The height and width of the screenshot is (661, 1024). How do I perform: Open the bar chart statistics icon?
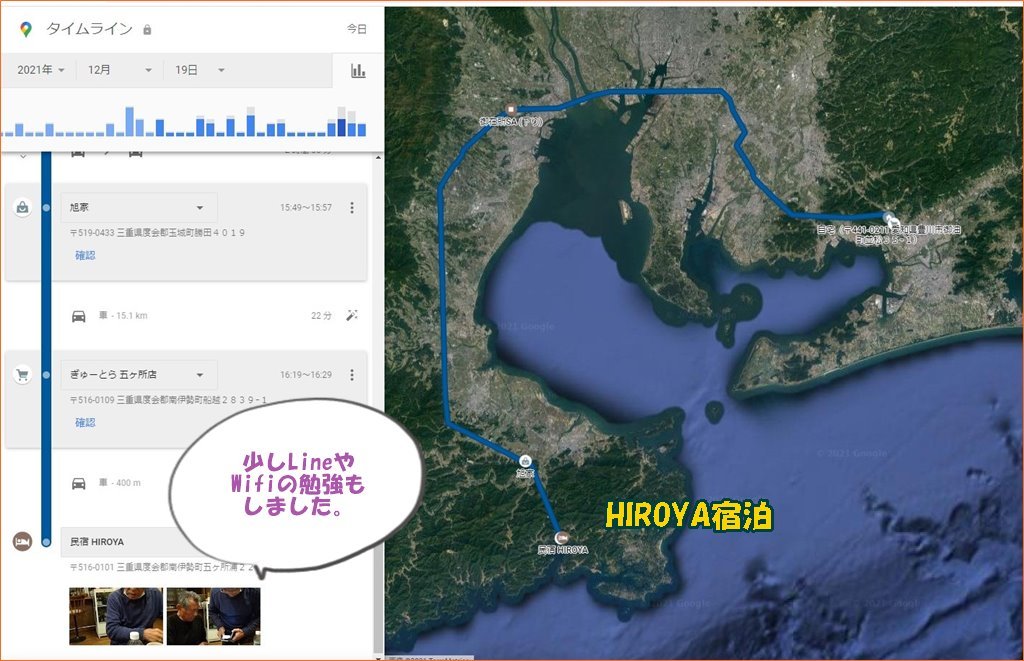[x=357, y=70]
